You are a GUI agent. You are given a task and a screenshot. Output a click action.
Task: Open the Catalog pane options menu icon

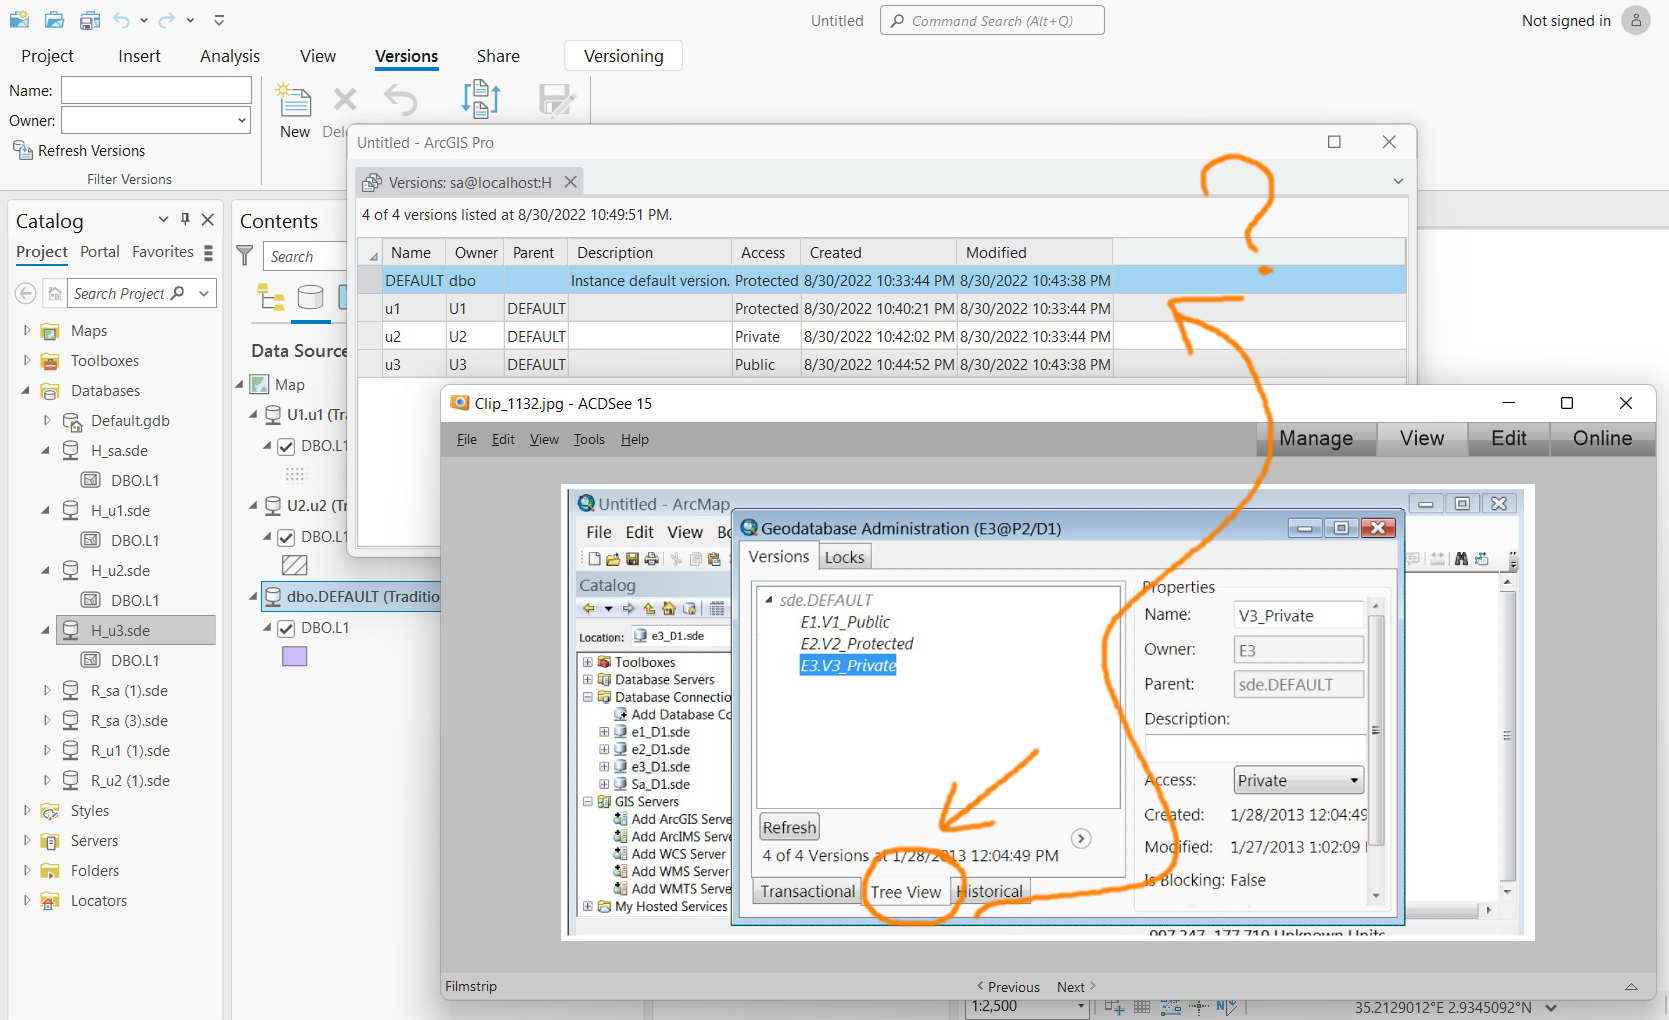point(163,219)
